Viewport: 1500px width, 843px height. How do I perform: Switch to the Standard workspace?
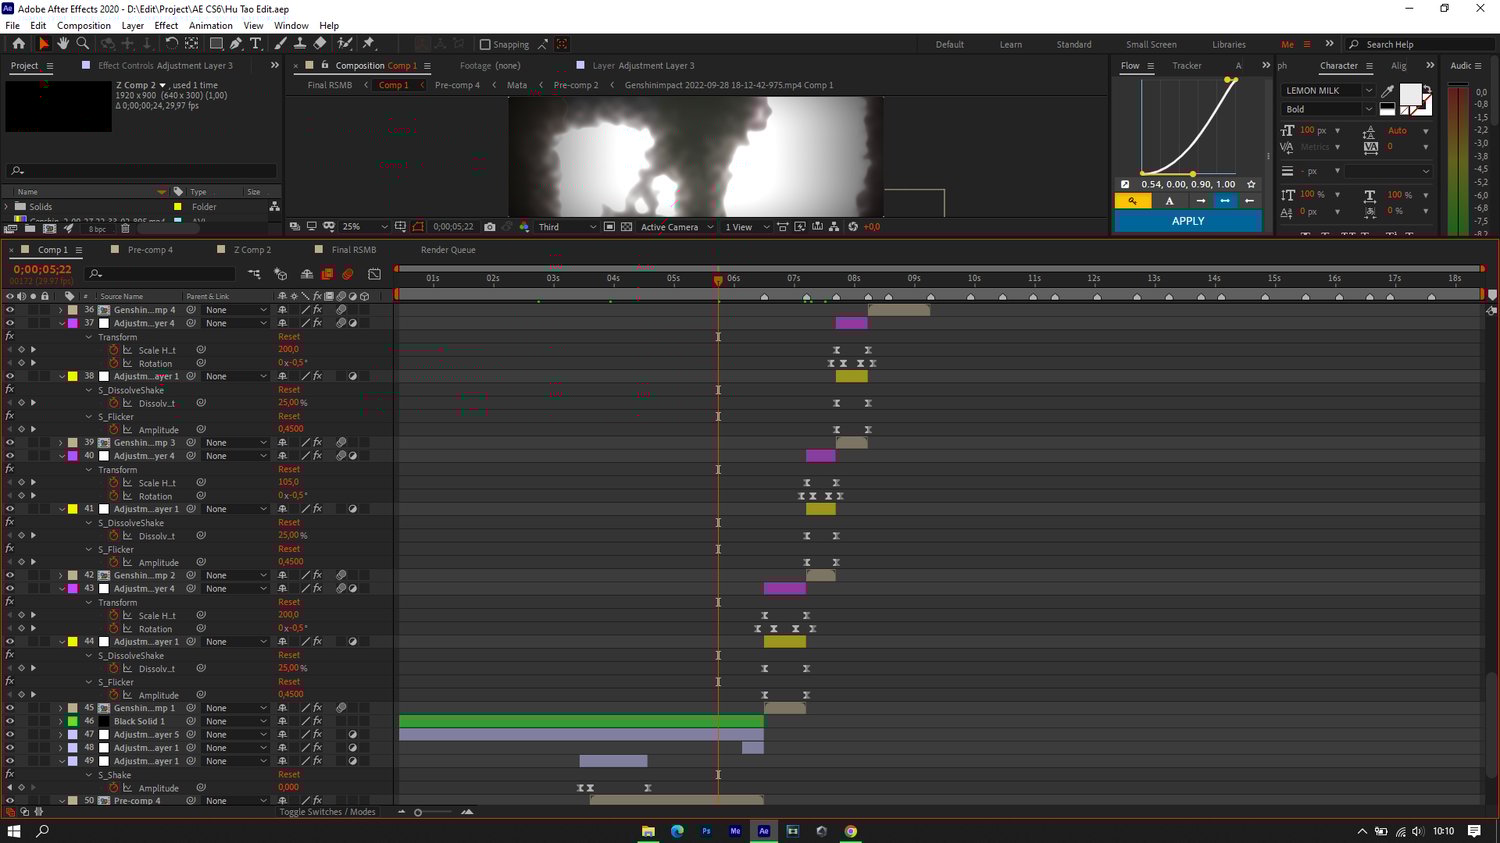[1074, 44]
